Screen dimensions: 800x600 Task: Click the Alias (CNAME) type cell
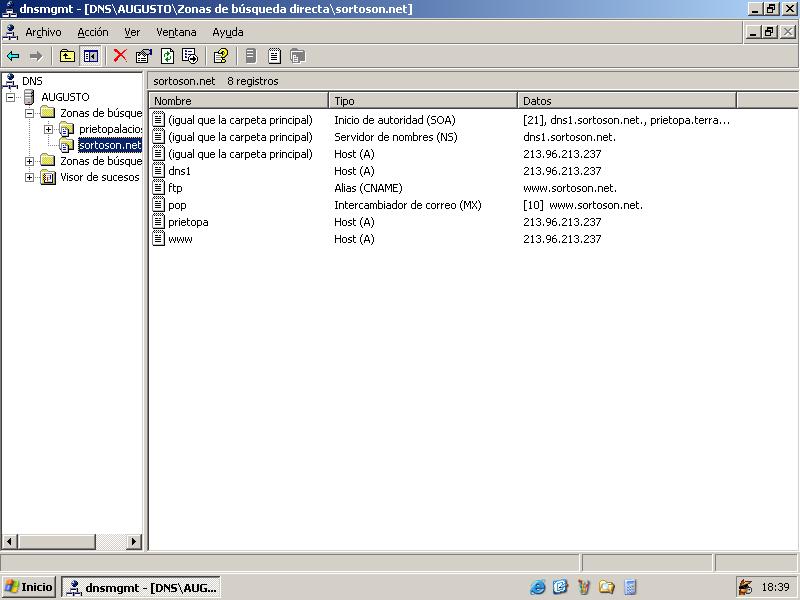(368, 188)
